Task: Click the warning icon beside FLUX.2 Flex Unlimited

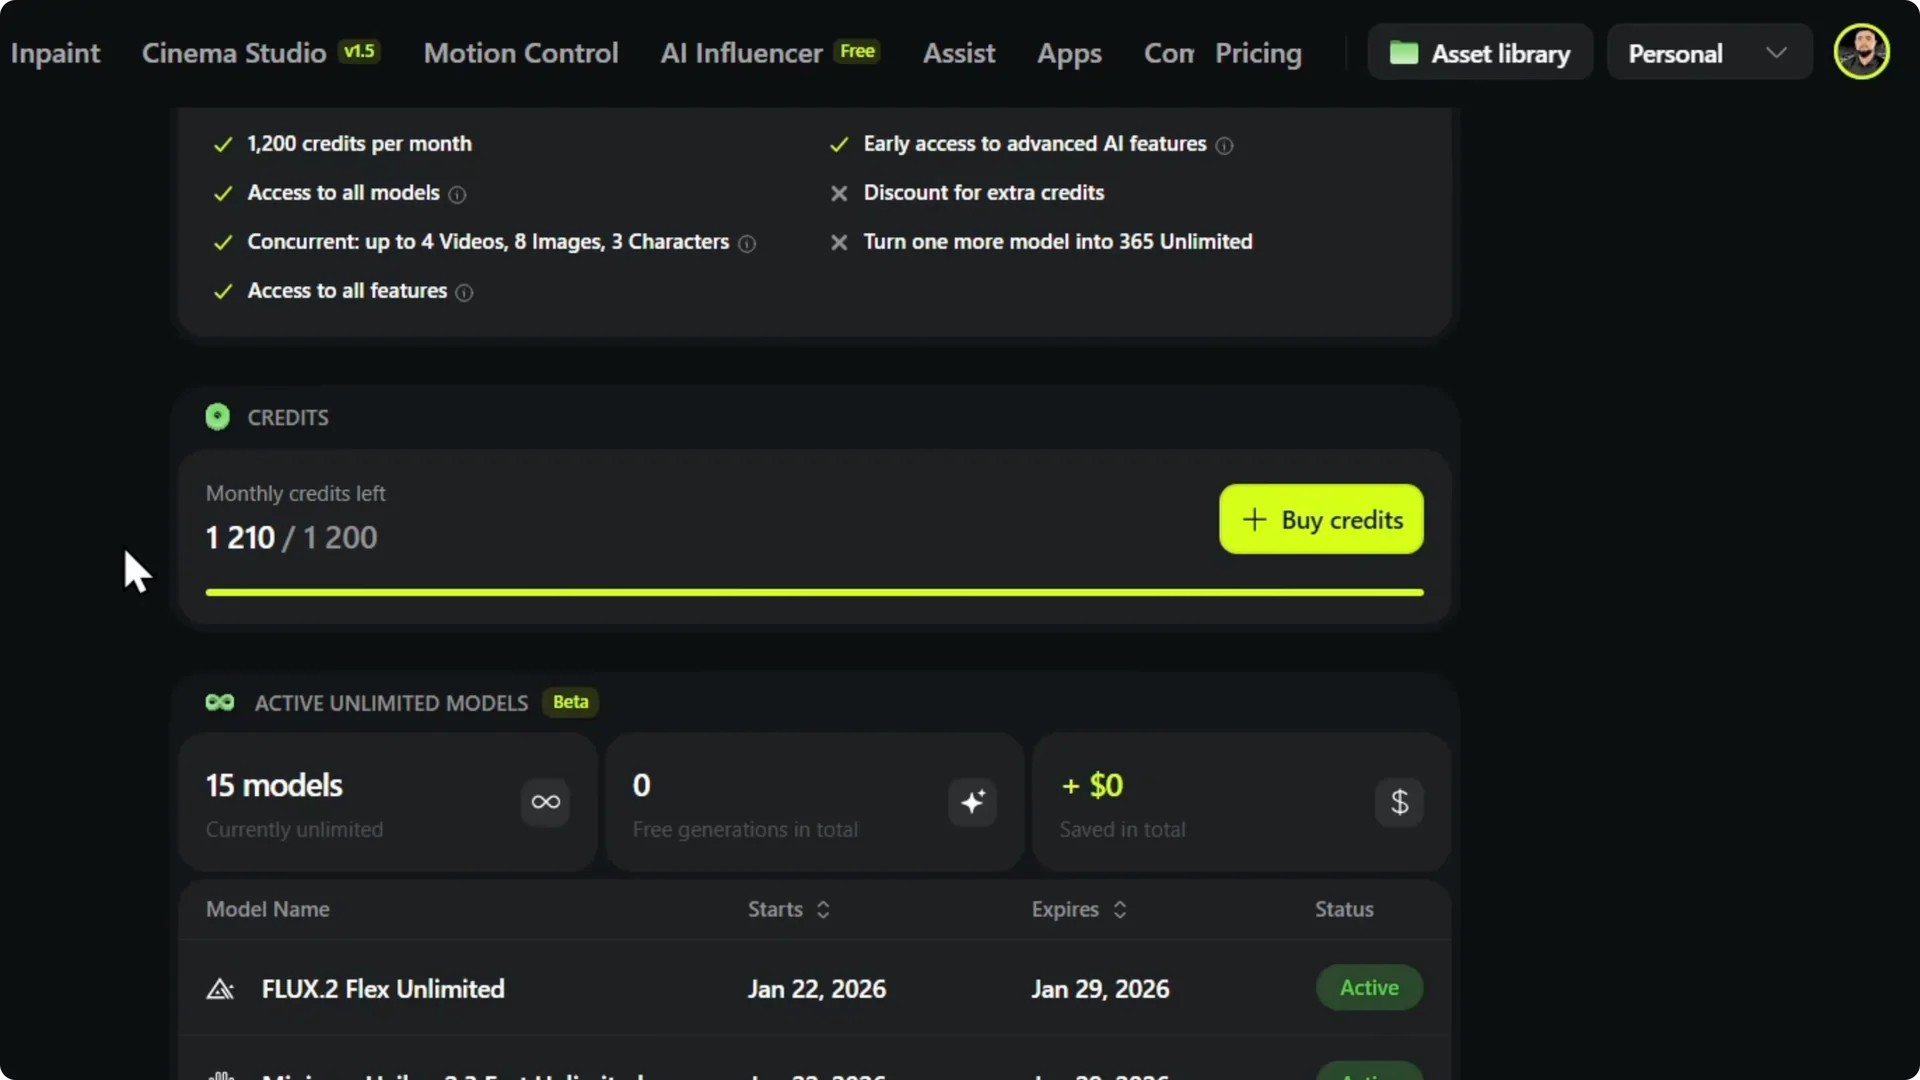Action: (x=220, y=988)
